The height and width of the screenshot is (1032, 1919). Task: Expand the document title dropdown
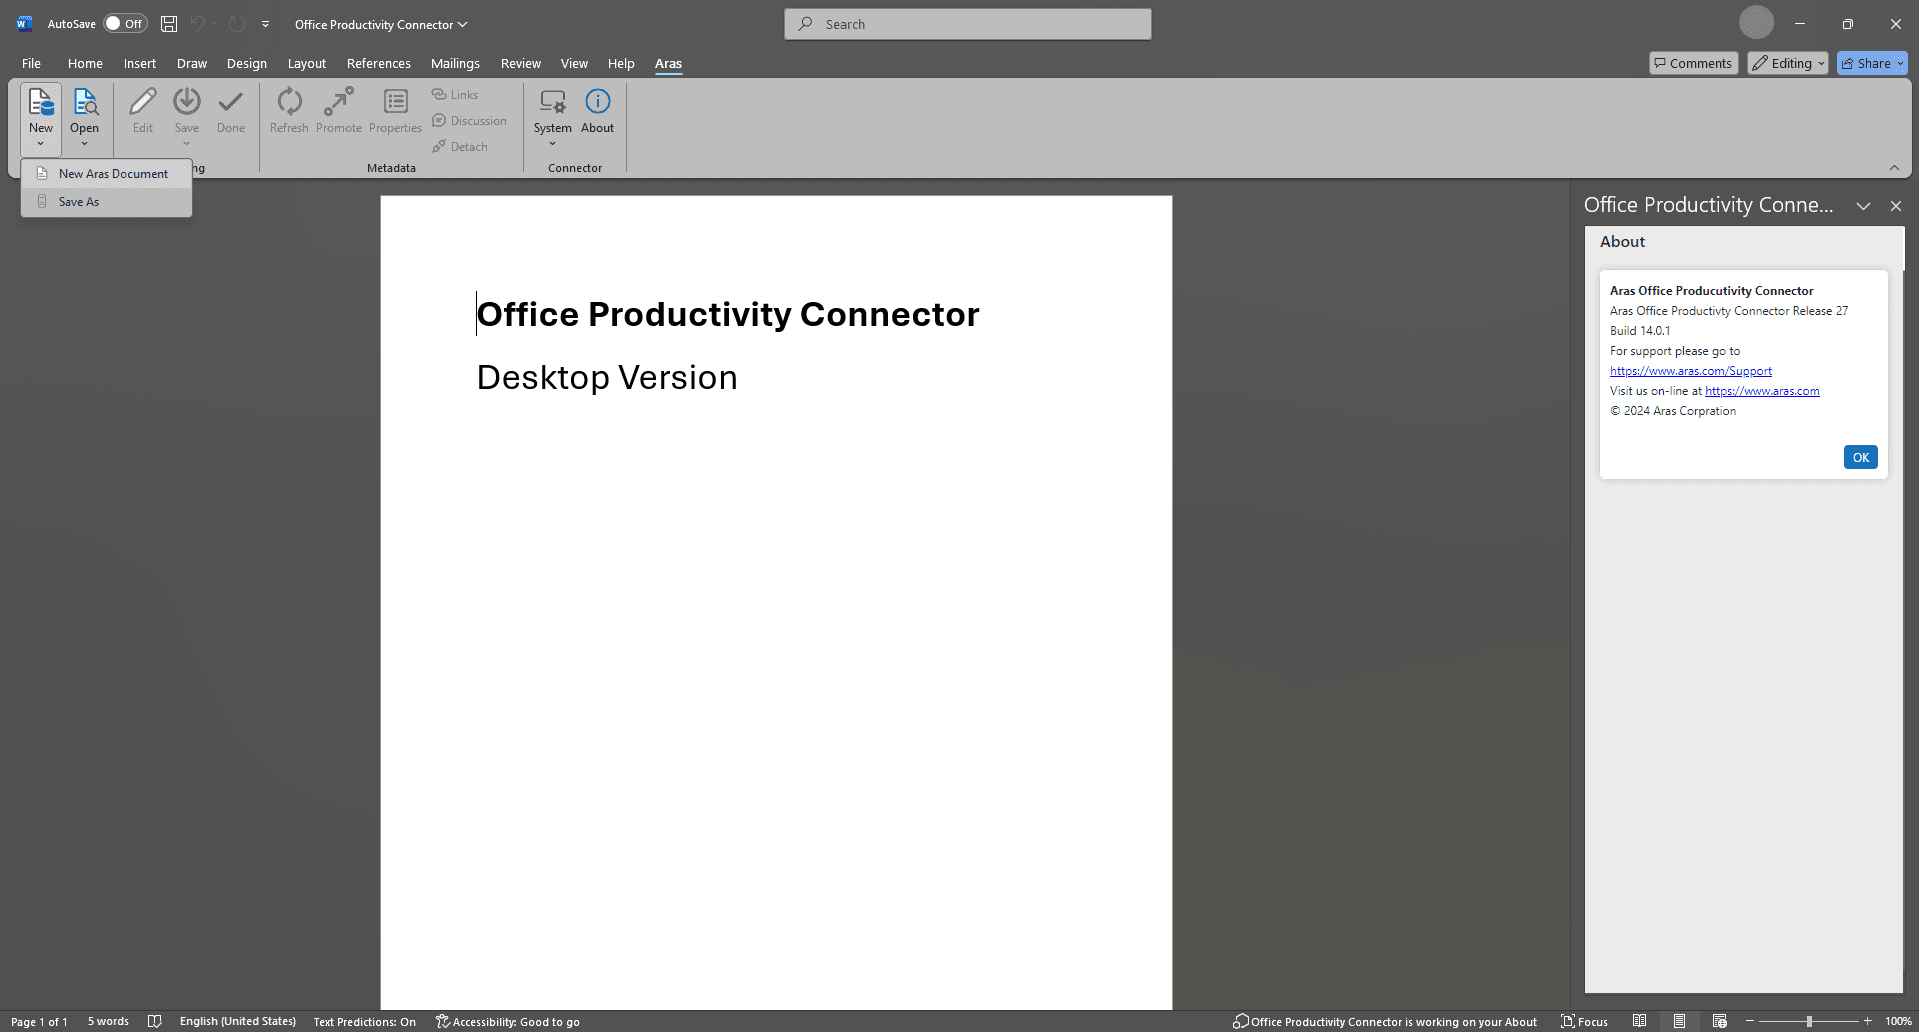click(462, 24)
